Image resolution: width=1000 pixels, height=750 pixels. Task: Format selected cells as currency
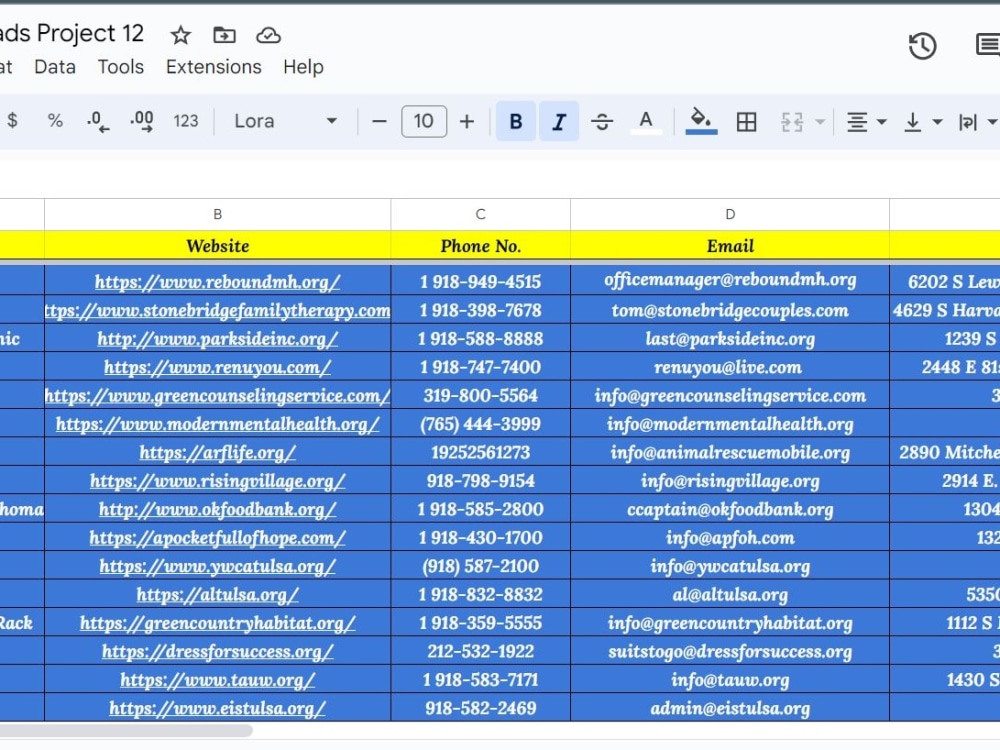point(14,121)
